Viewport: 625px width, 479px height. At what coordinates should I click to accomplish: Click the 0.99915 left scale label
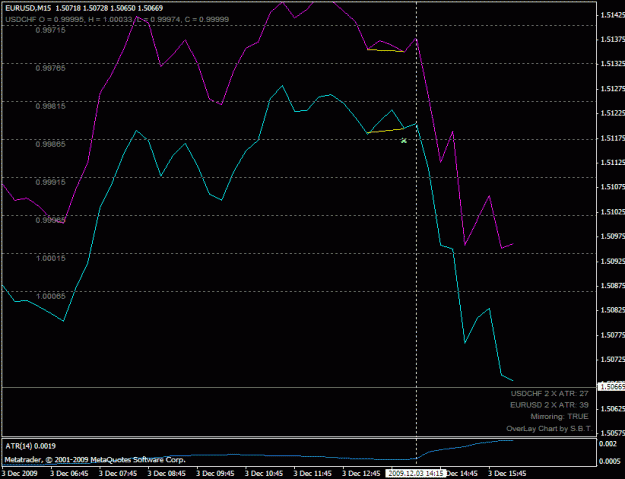pyautogui.click(x=51, y=182)
